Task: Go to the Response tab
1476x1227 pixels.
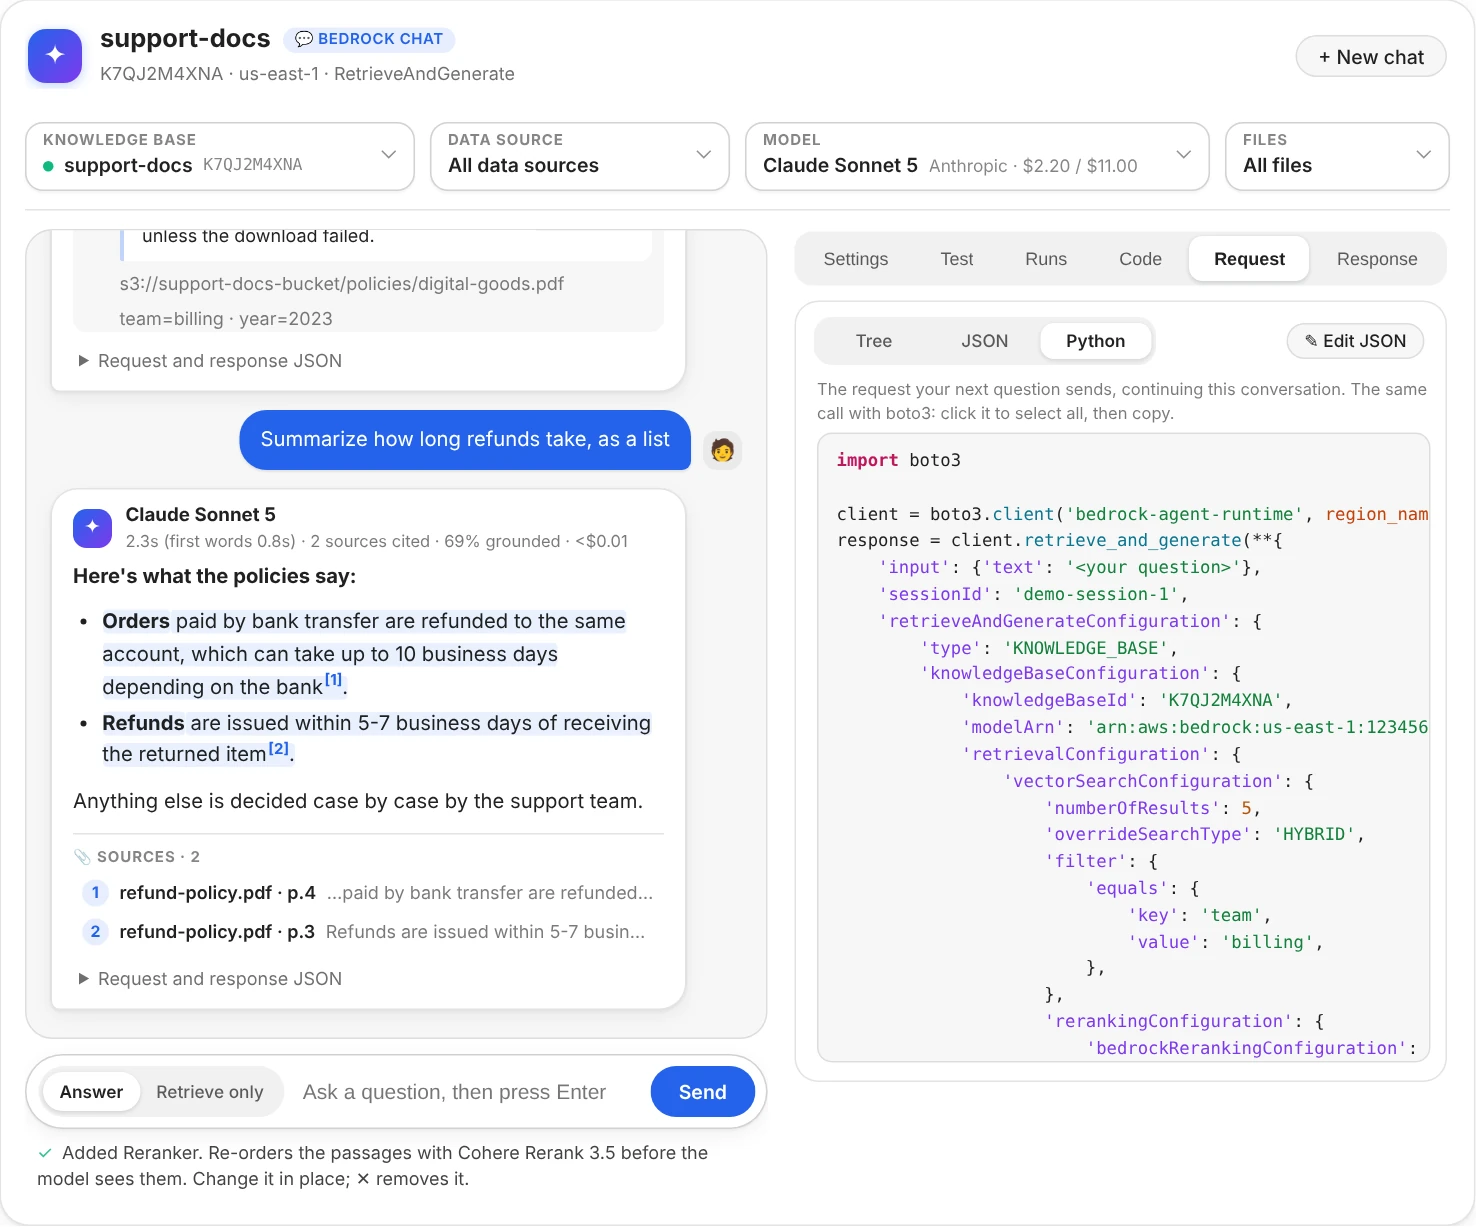Action: [x=1377, y=259]
